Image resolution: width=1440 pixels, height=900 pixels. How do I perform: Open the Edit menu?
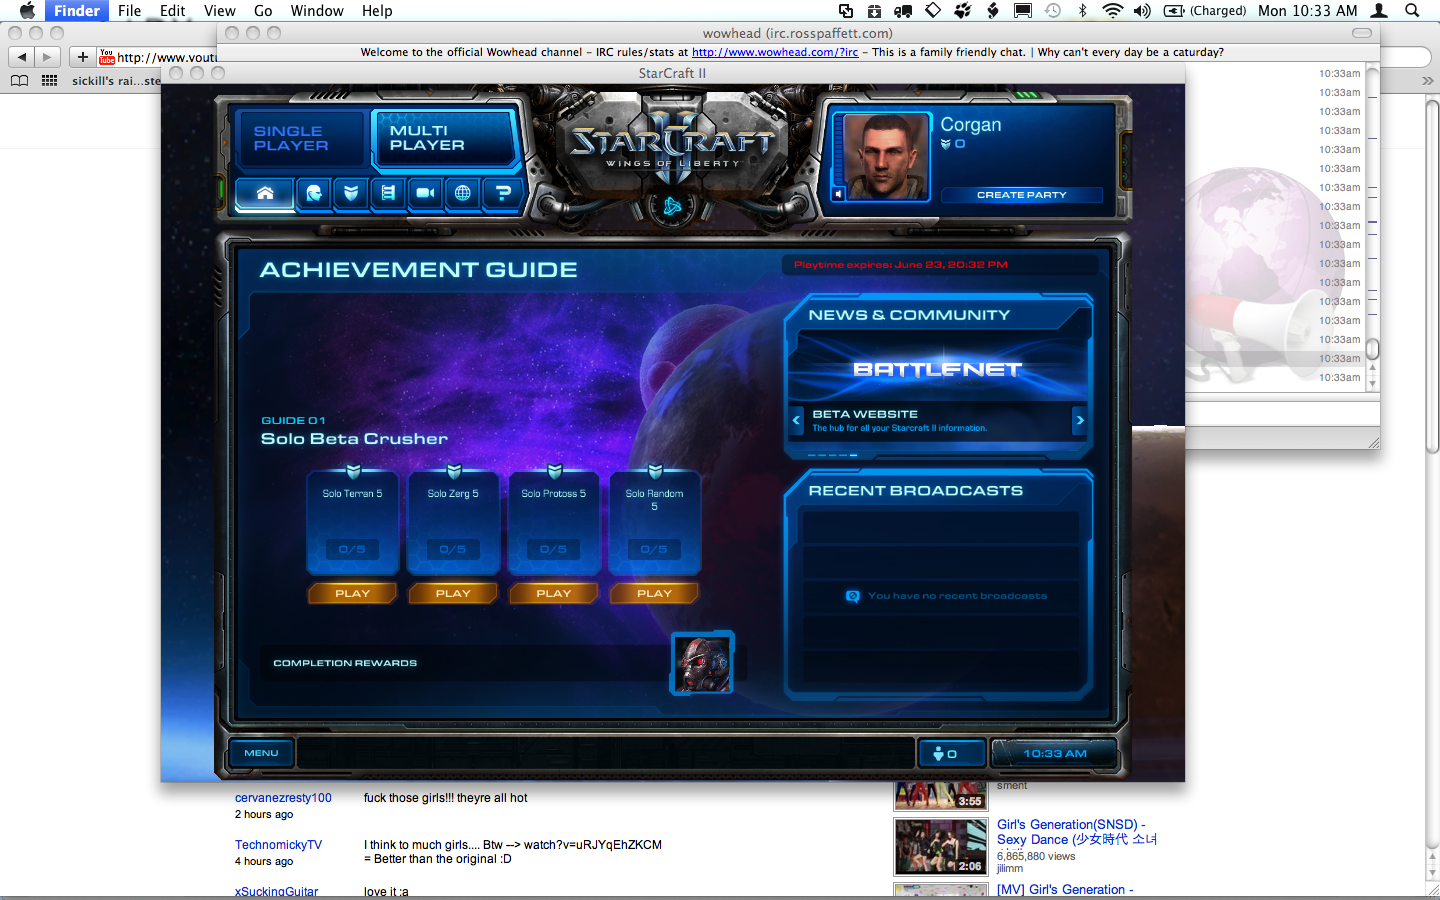173,11
